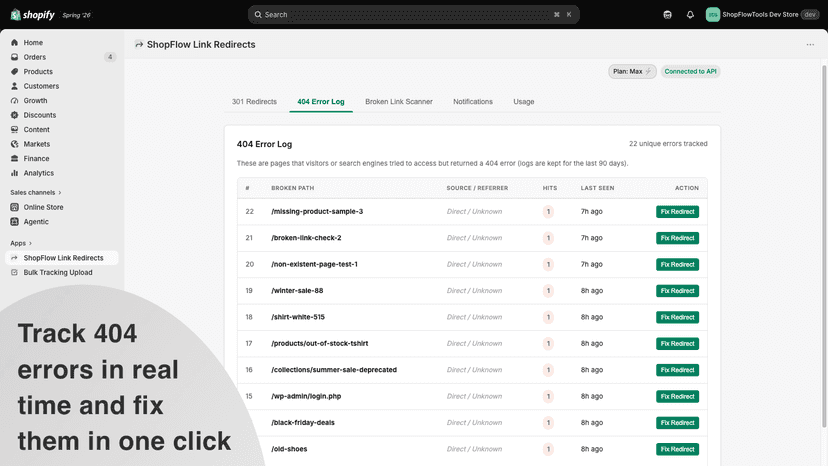Click the /winter-sale-88 broken path

pos(297,291)
